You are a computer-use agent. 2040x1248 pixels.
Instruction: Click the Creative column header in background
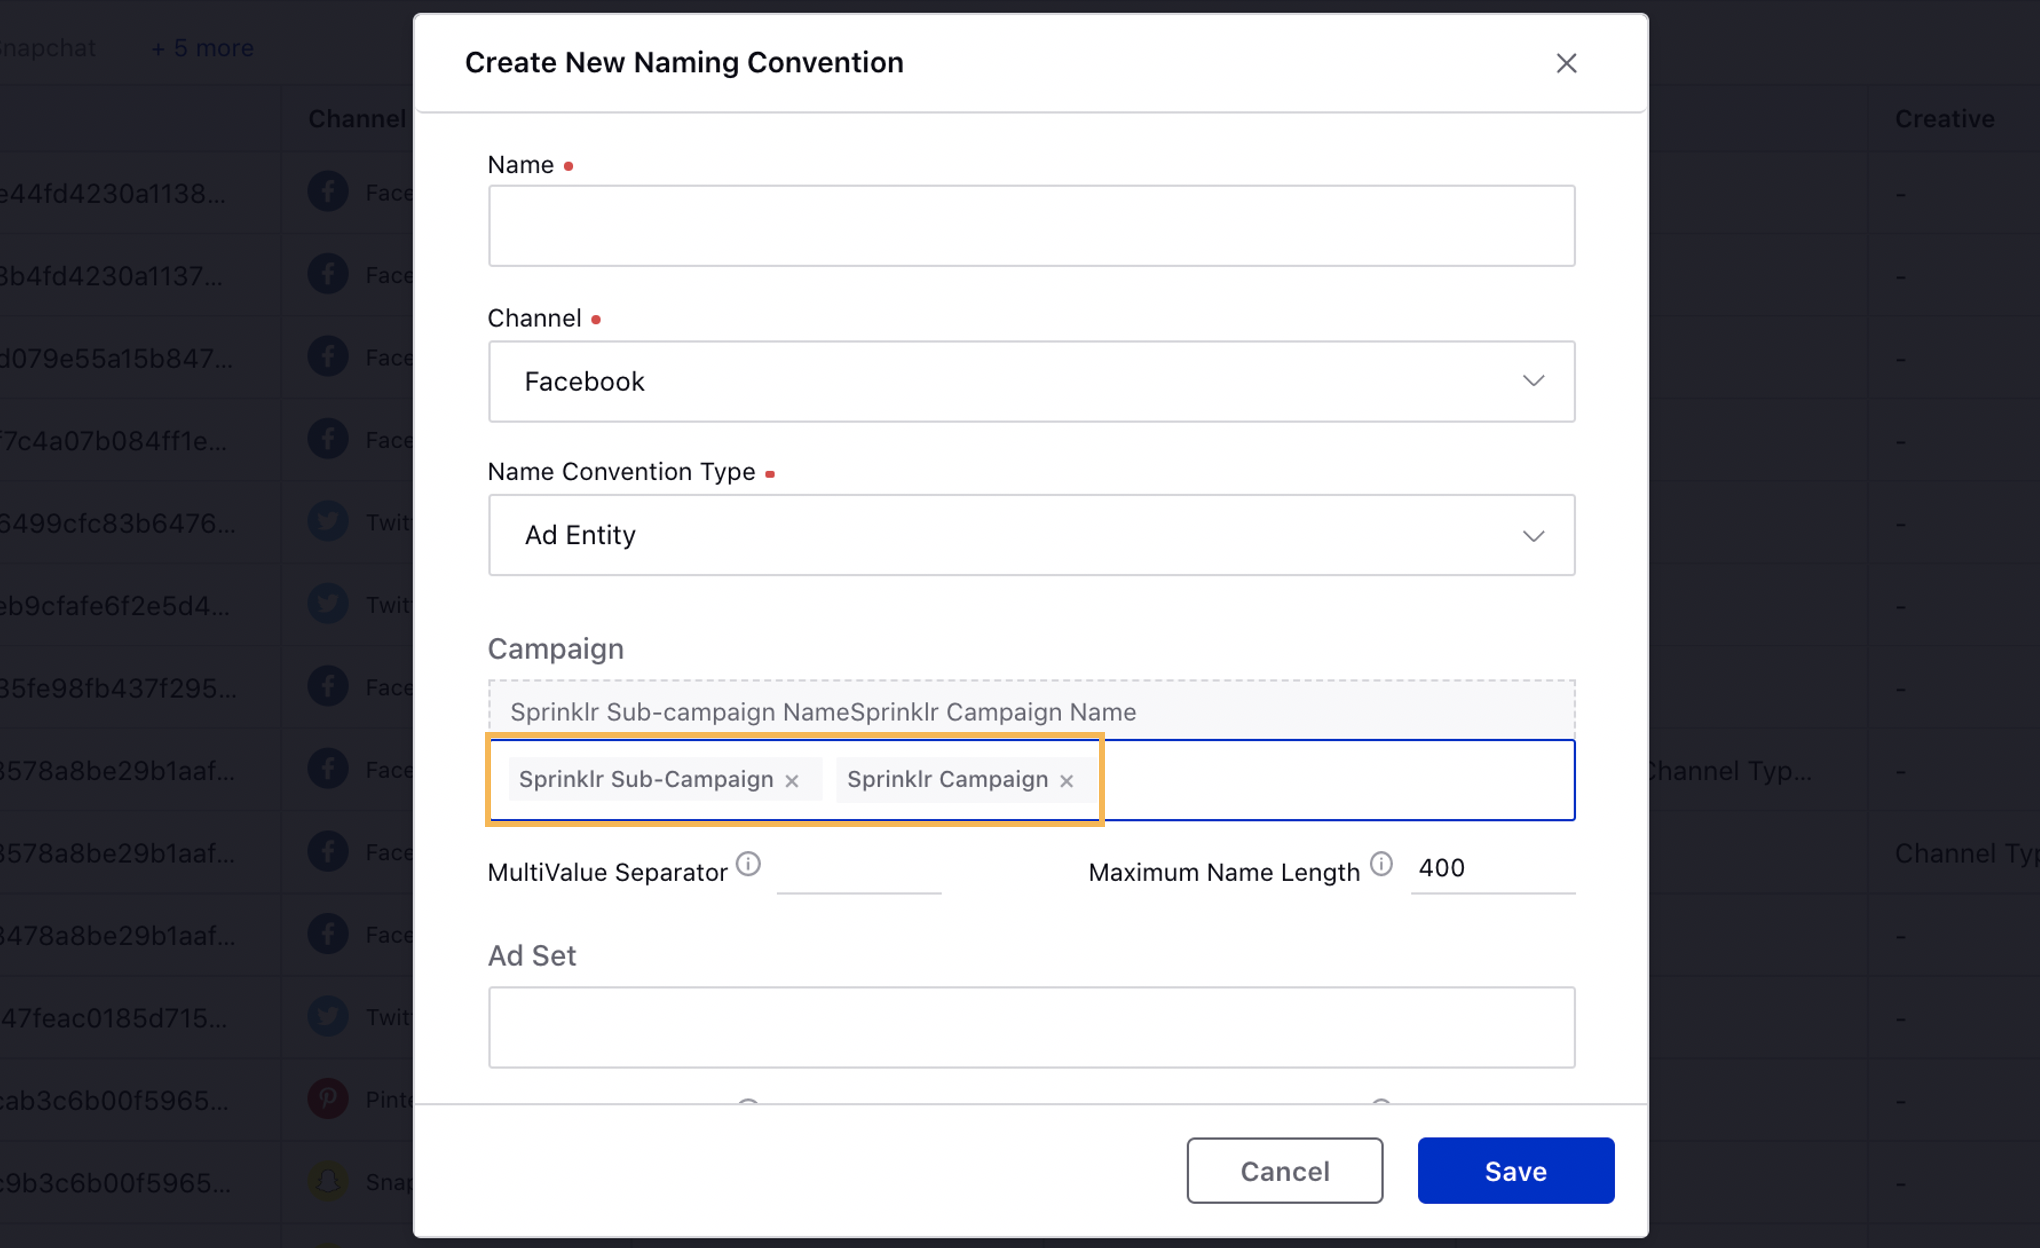coord(1944,119)
